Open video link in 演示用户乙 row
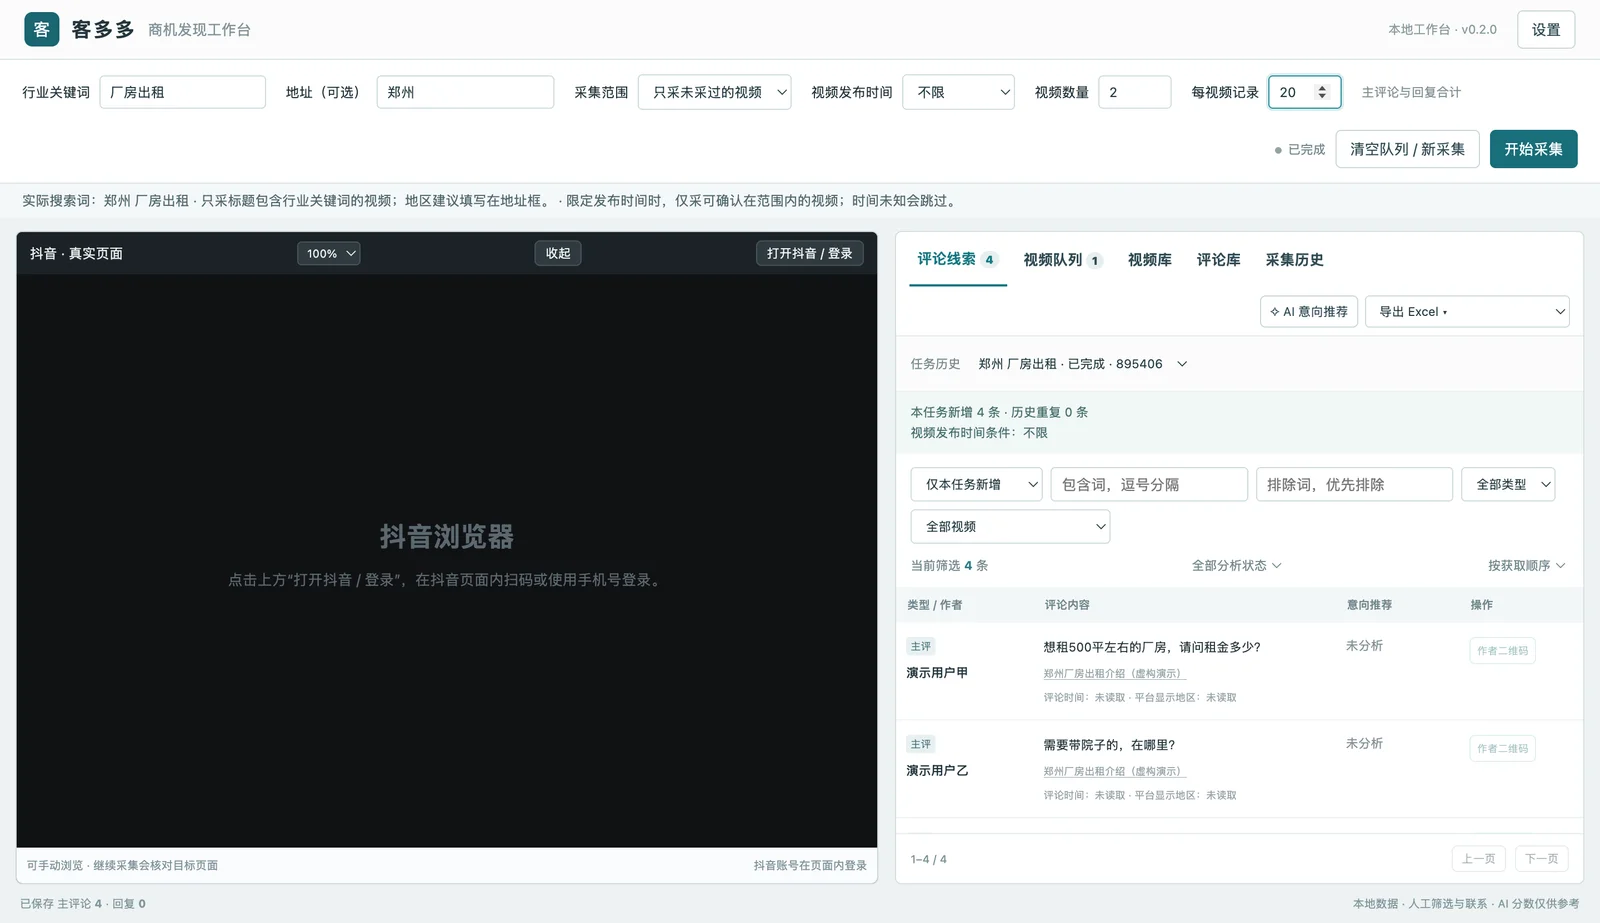This screenshot has height=923, width=1600. (x=1113, y=772)
